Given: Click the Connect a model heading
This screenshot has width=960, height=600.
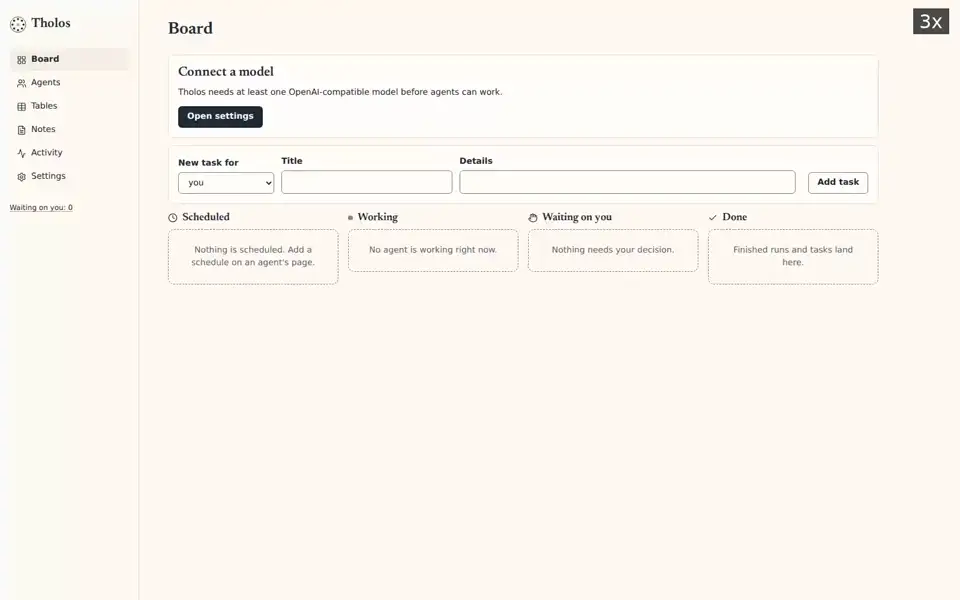Looking at the screenshot, I should tap(226, 72).
